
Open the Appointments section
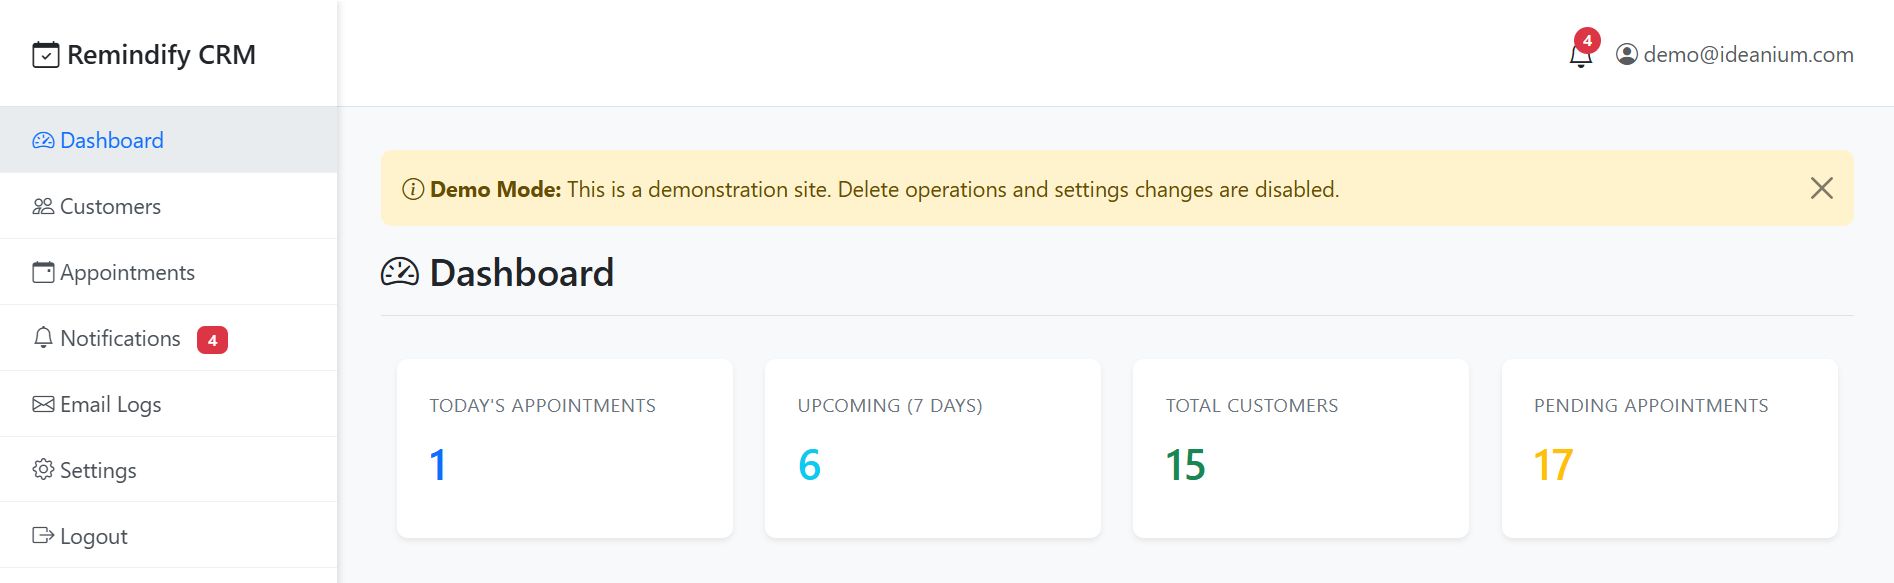(127, 273)
